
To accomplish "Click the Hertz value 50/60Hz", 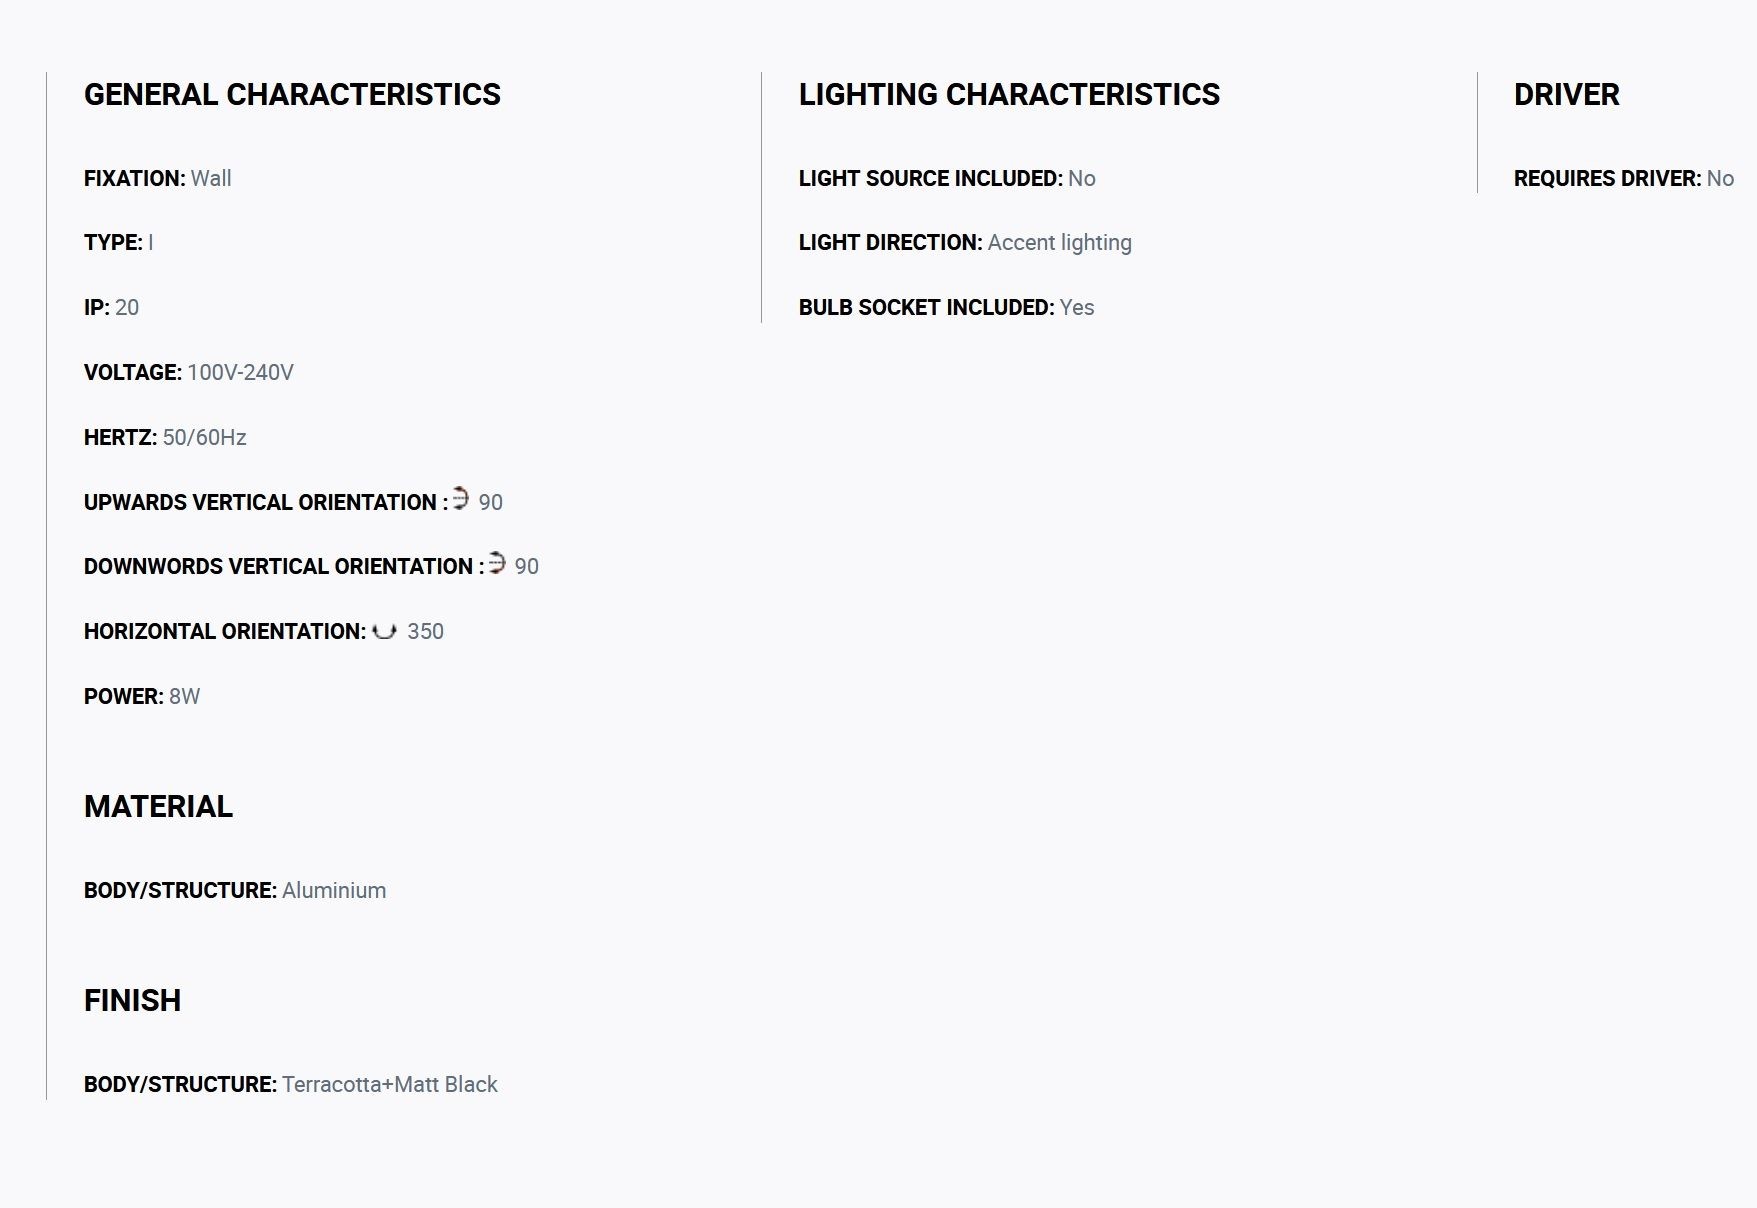I will (204, 437).
